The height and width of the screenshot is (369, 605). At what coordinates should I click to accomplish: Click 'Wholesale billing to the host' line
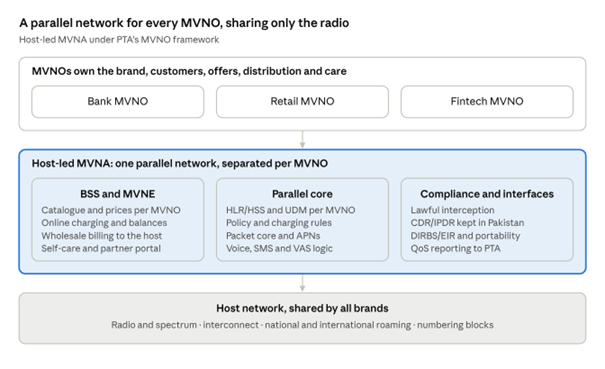tap(101, 236)
